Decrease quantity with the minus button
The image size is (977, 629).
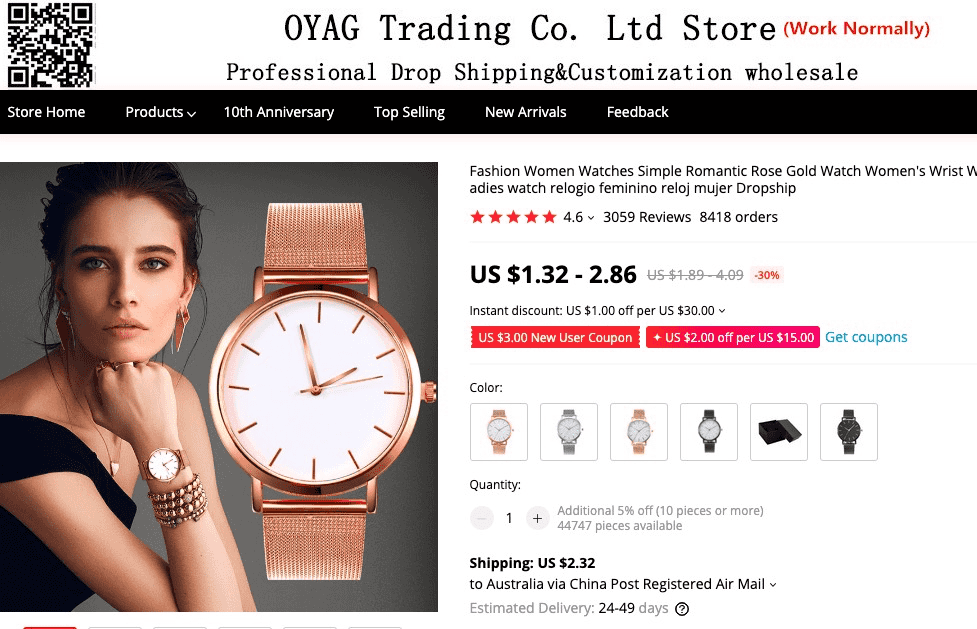481,518
